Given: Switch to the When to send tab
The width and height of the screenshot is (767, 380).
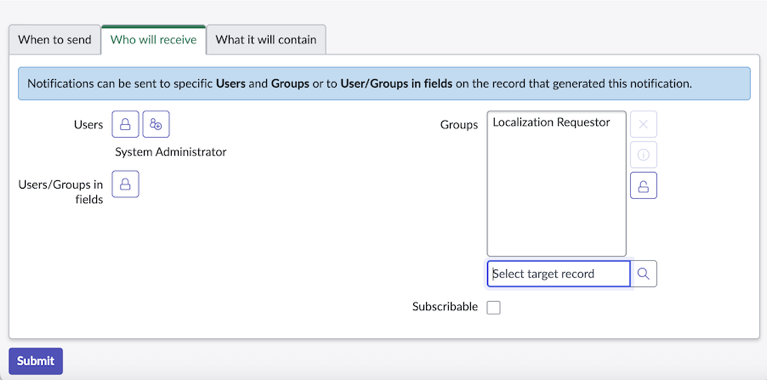Looking at the screenshot, I should (x=55, y=40).
